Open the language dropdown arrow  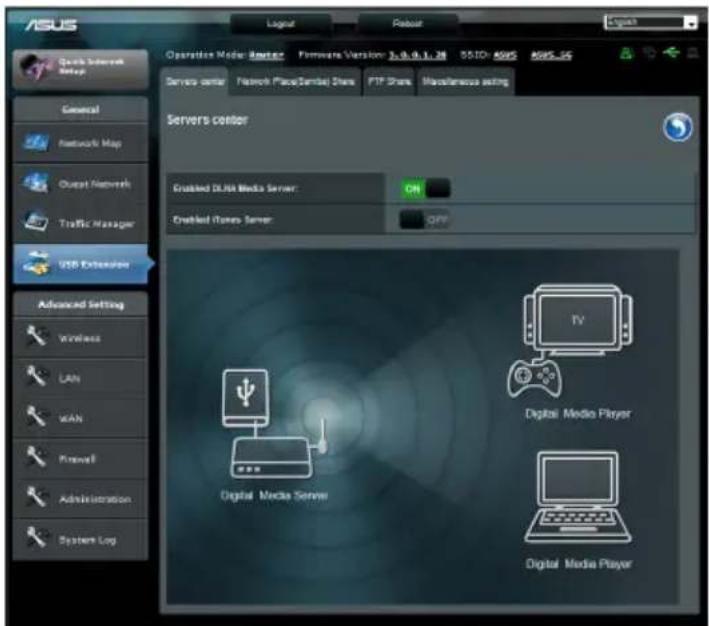[x=691, y=23]
